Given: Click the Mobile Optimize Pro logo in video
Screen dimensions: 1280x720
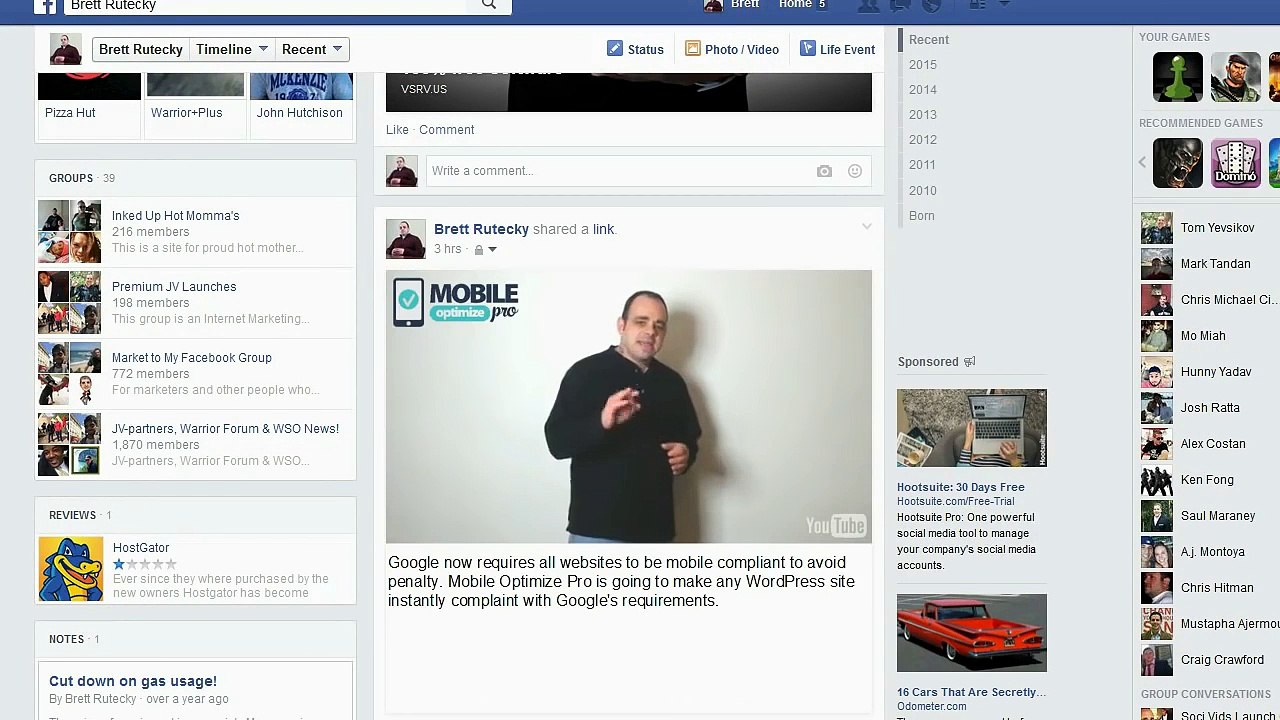Looking at the screenshot, I should 456,302.
